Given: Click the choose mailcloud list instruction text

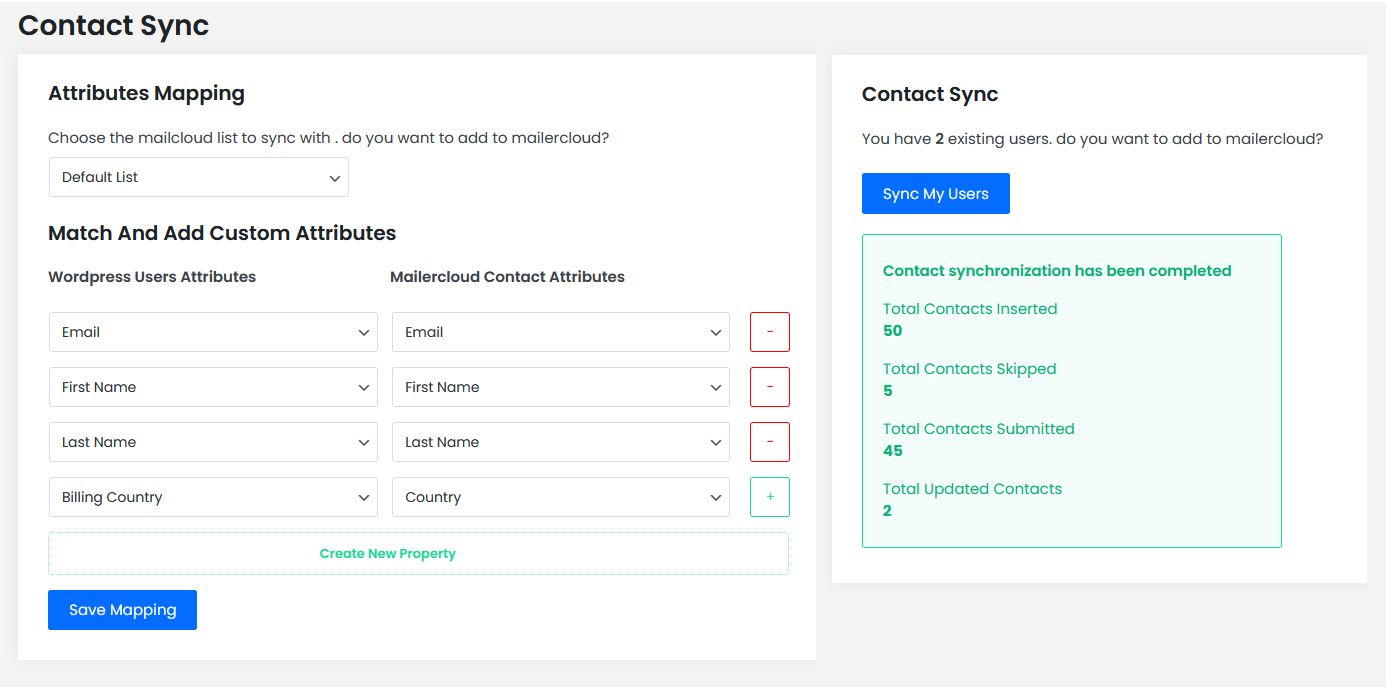Looking at the screenshot, I should pos(328,138).
